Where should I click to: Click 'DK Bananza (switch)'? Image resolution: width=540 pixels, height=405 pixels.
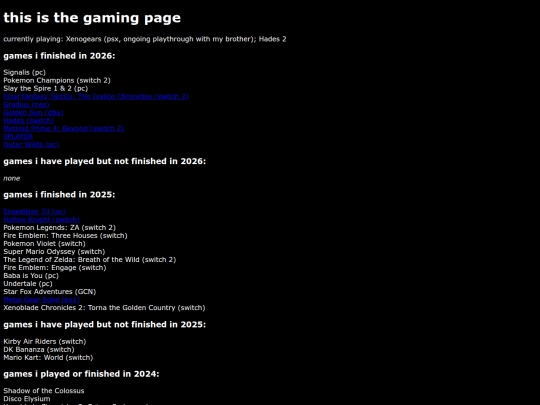[39, 350]
